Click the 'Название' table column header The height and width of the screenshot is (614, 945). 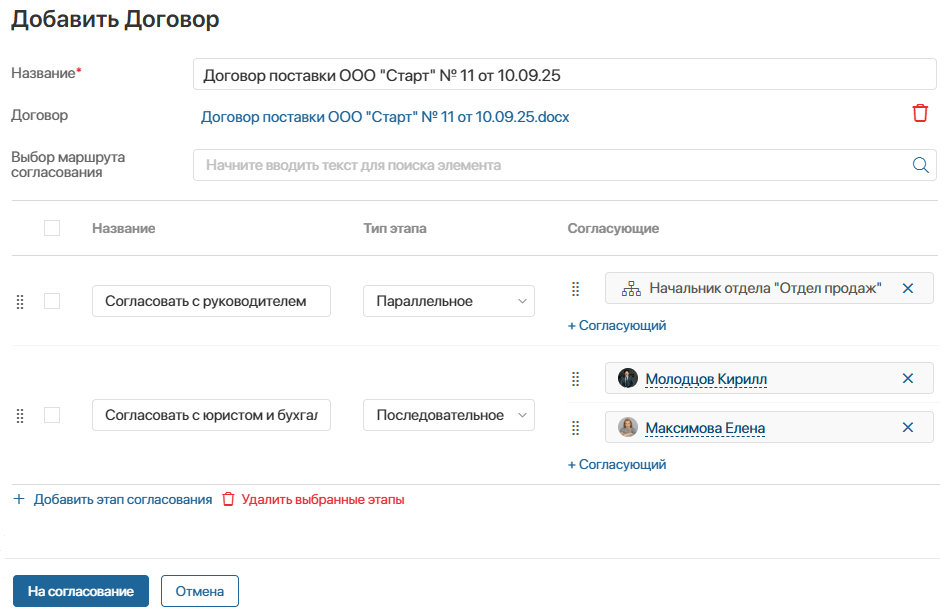click(x=124, y=228)
